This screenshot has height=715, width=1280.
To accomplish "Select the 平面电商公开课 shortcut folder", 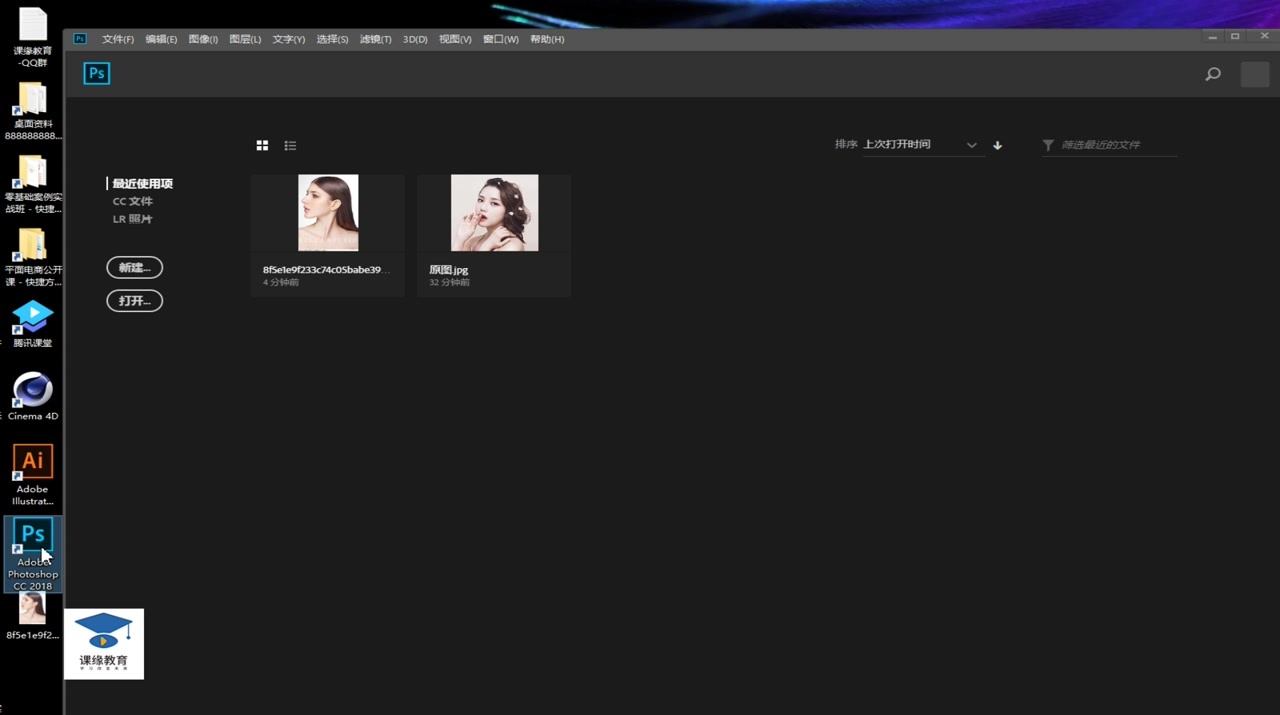I will click(x=33, y=257).
